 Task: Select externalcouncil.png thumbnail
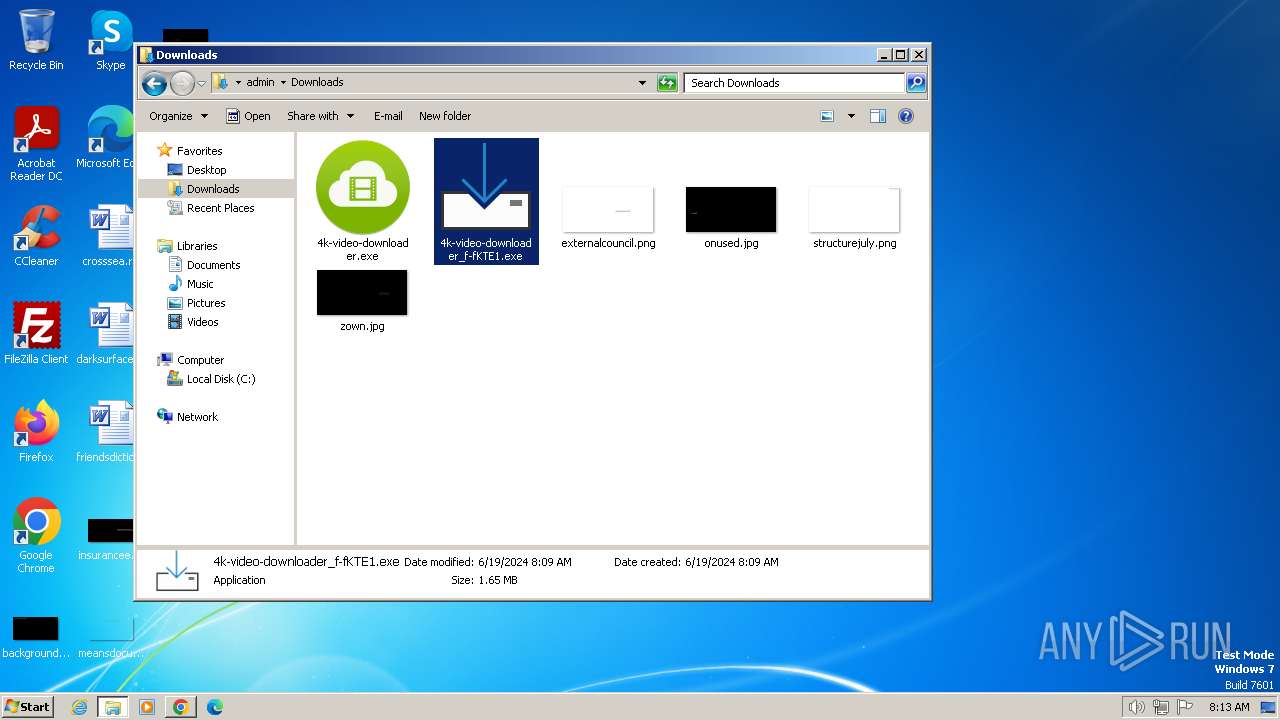tap(608, 209)
